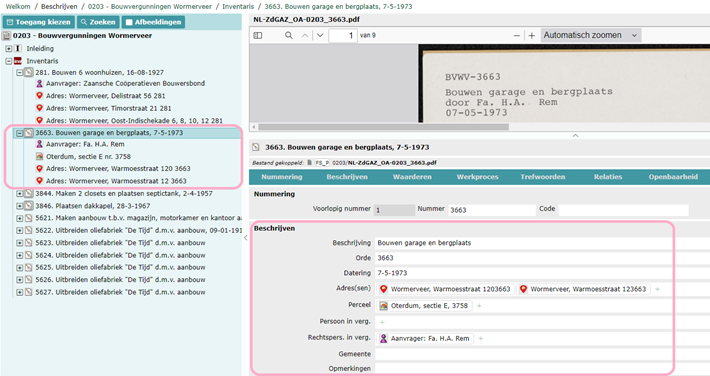Click address tag Warmoesstraat 1203663
Image resolution: width=710 pixels, height=376 pixels.
click(x=446, y=289)
